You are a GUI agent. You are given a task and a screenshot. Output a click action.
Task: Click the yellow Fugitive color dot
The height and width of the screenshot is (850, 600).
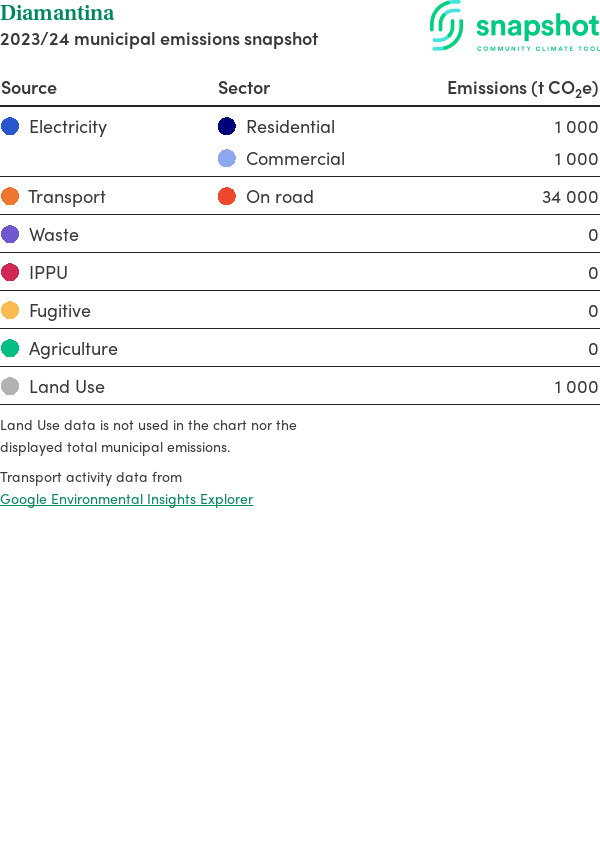pos(10,310)
